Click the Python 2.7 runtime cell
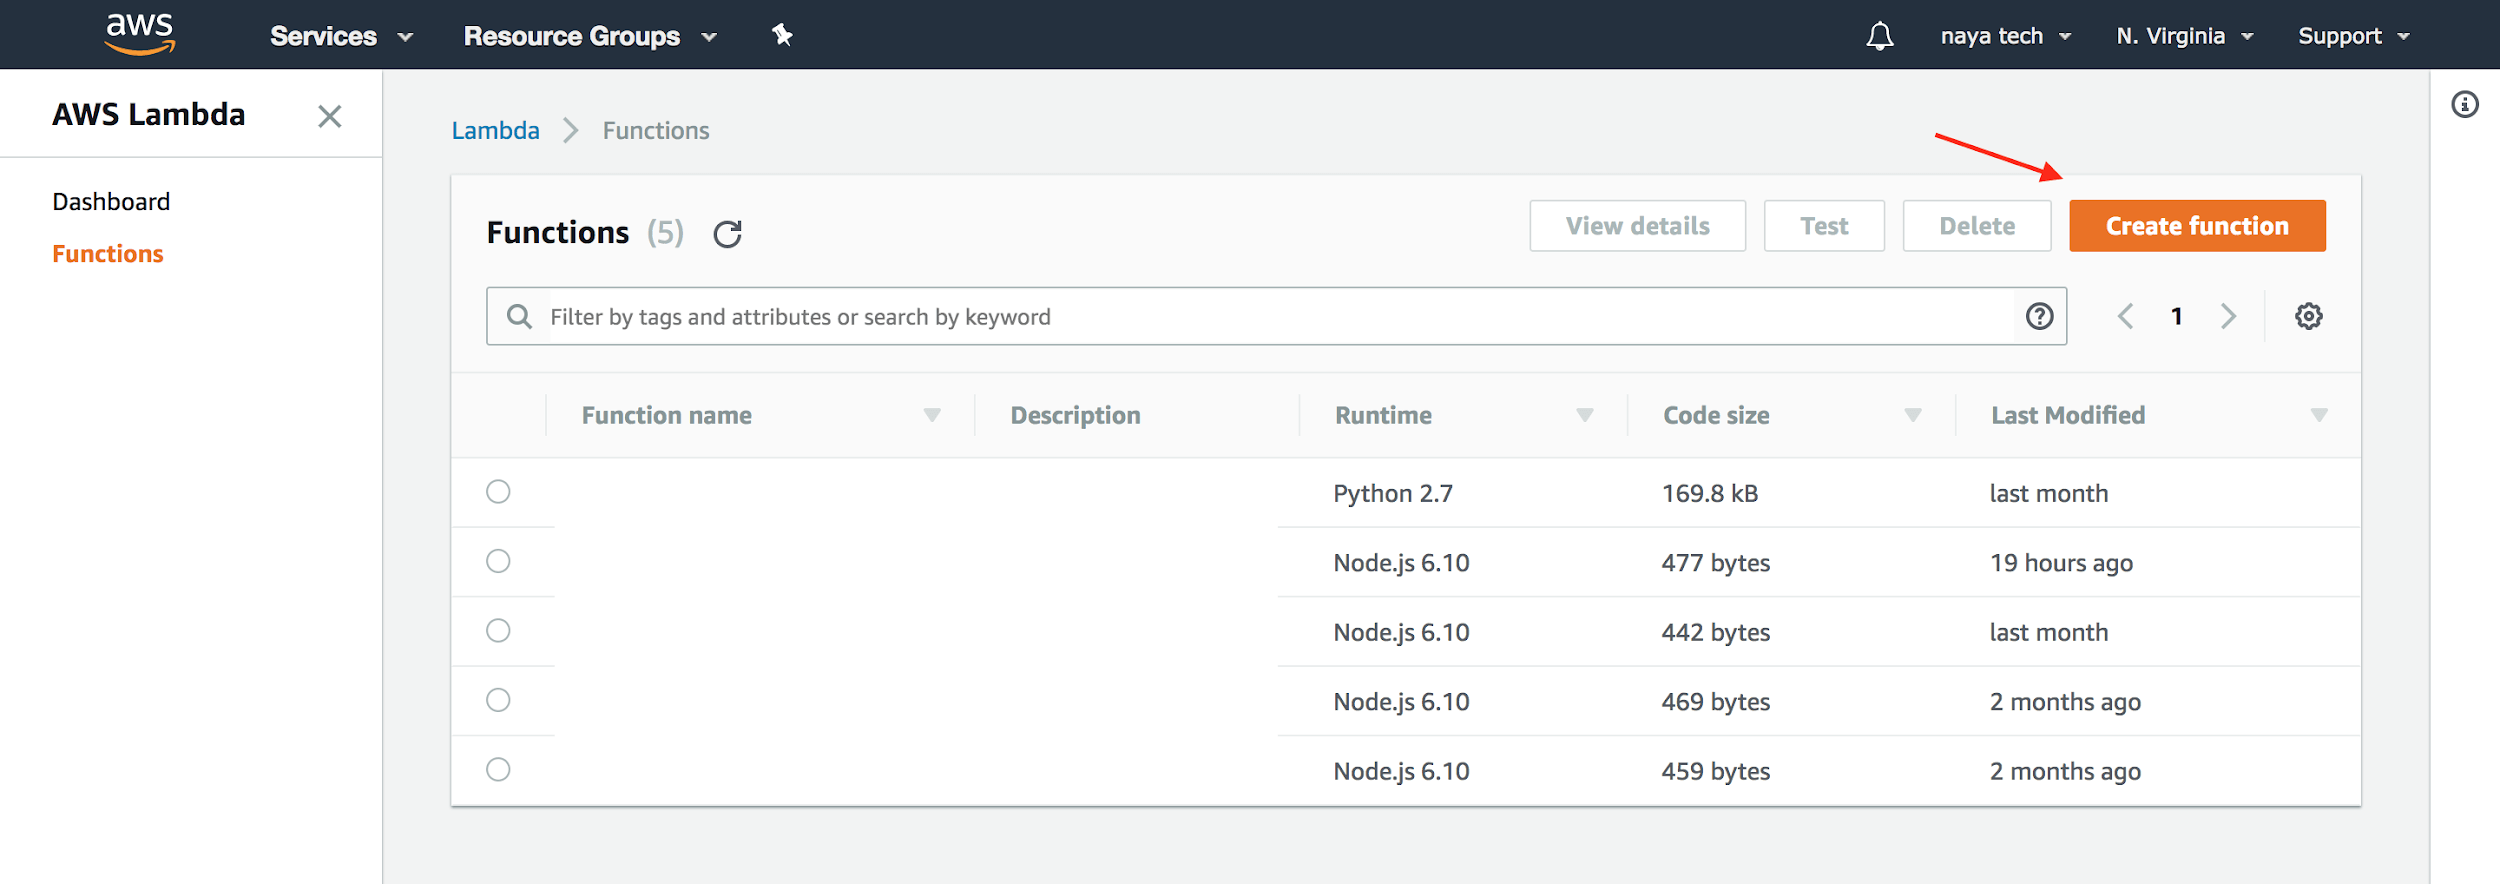 1393,493
